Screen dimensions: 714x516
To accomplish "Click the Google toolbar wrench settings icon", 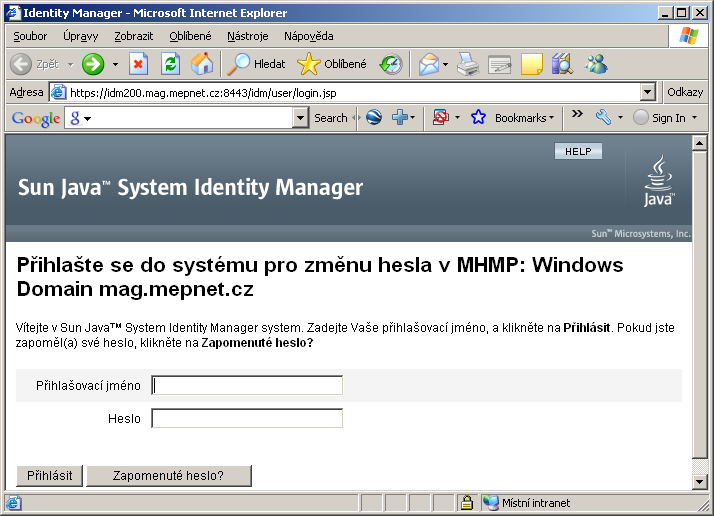I will click(x=603, y=118).
